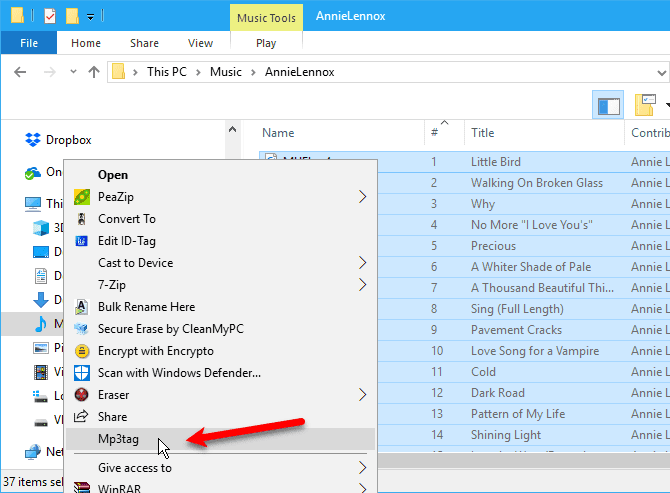
Task: Expand the Cast to Device submenu arrow
Action: [362, 263]
